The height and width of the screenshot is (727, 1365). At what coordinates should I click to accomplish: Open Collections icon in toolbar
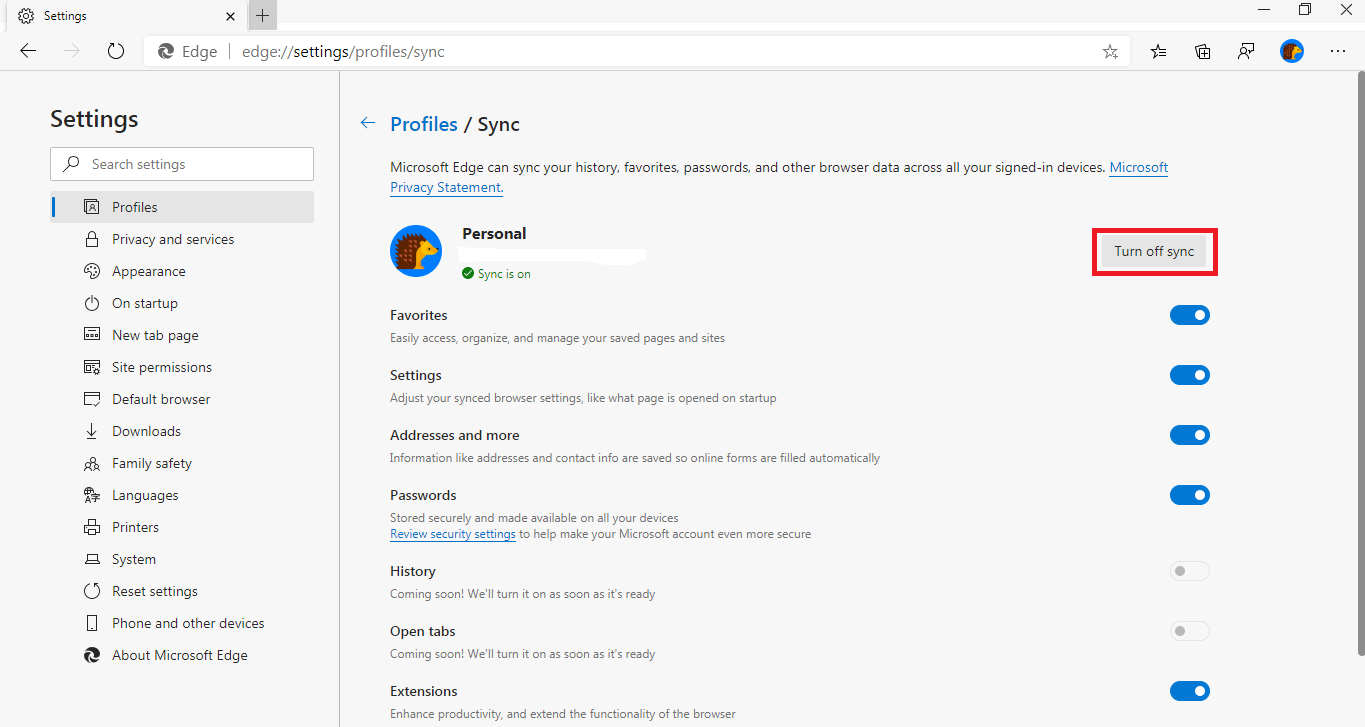pos(1202,51)
